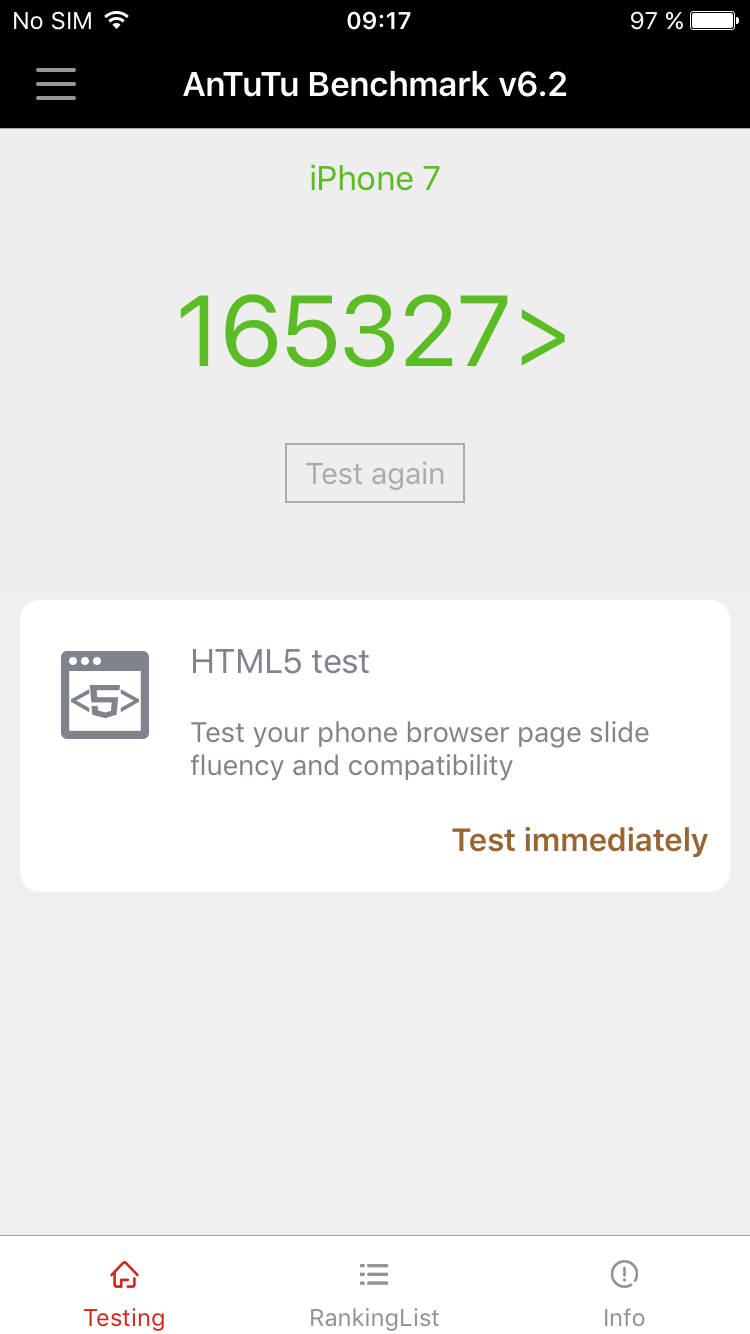Tap the battery indicator icon
The image size is (750, 1334).
714,20
